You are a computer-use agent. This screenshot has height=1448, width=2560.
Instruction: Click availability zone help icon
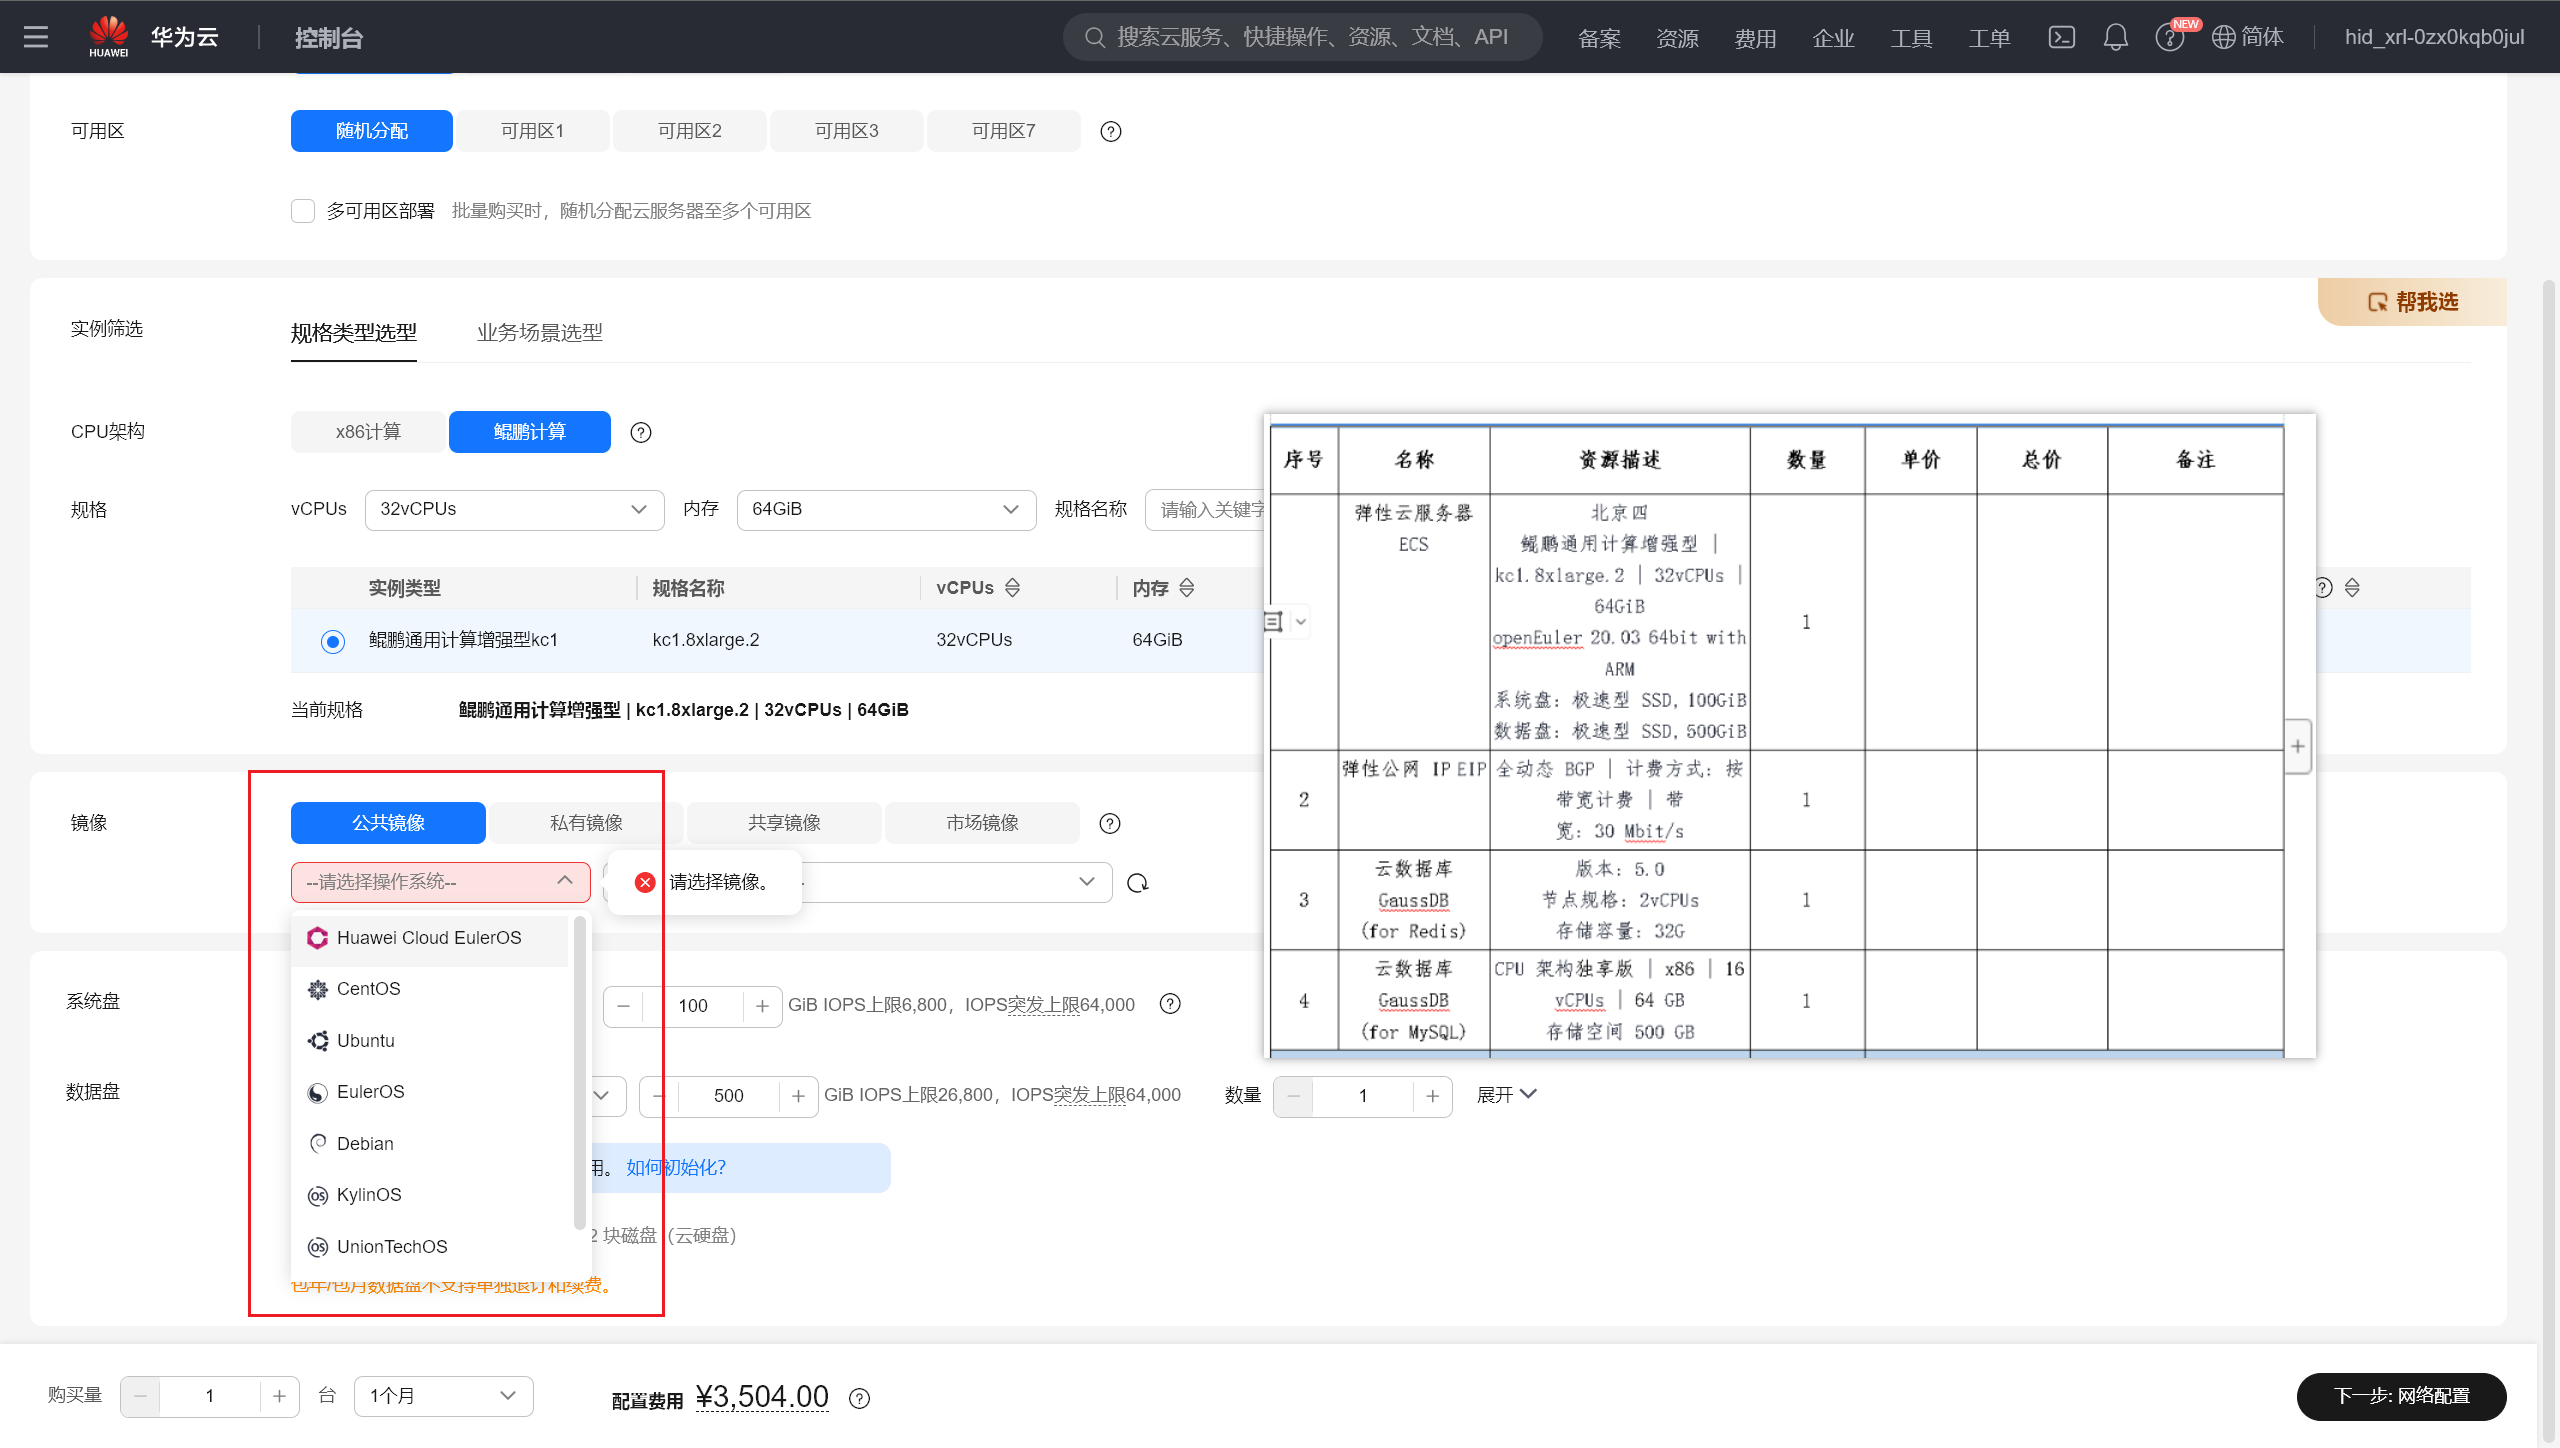[1110, 131]
